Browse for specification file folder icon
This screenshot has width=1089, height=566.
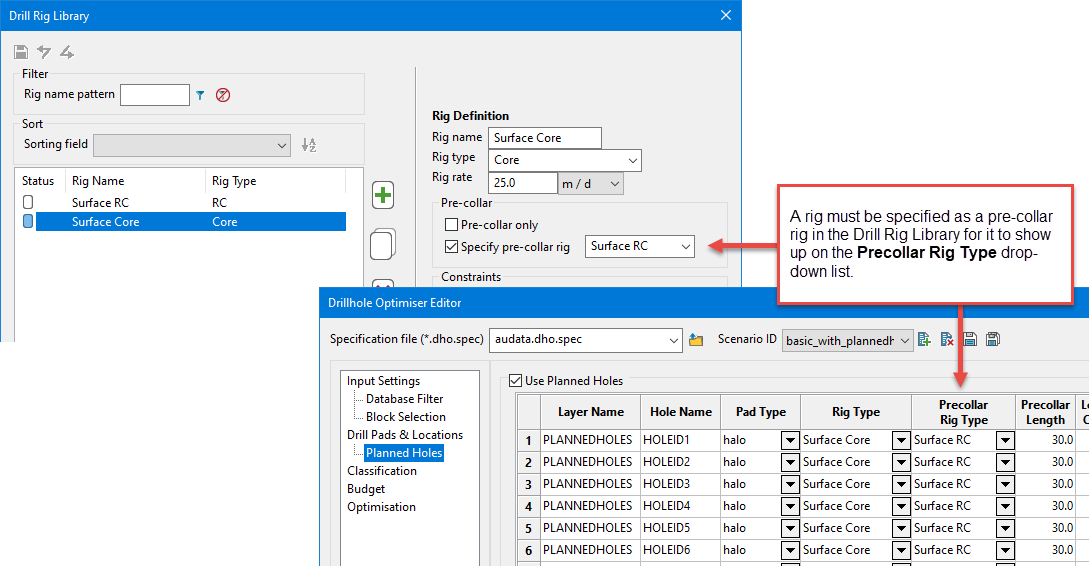click(696, 340)
